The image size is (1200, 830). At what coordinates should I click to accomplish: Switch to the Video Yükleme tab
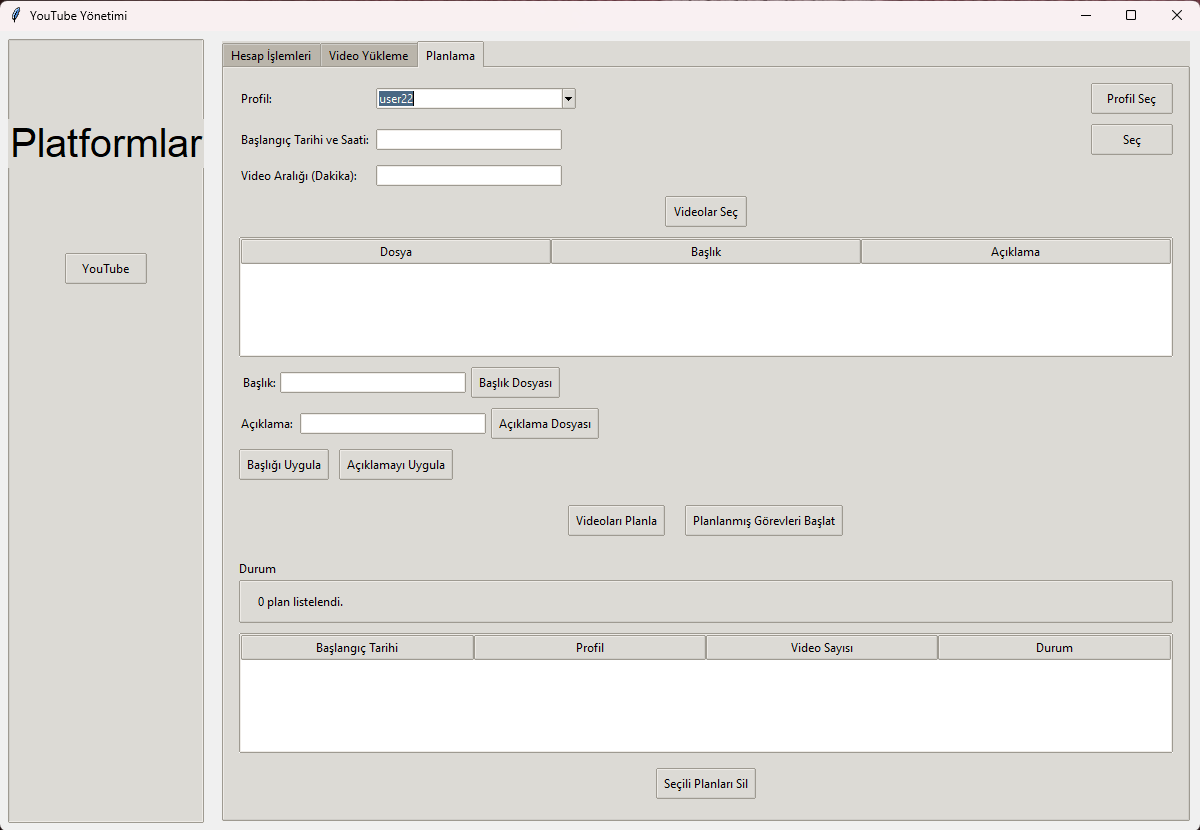tap(369, 56)
